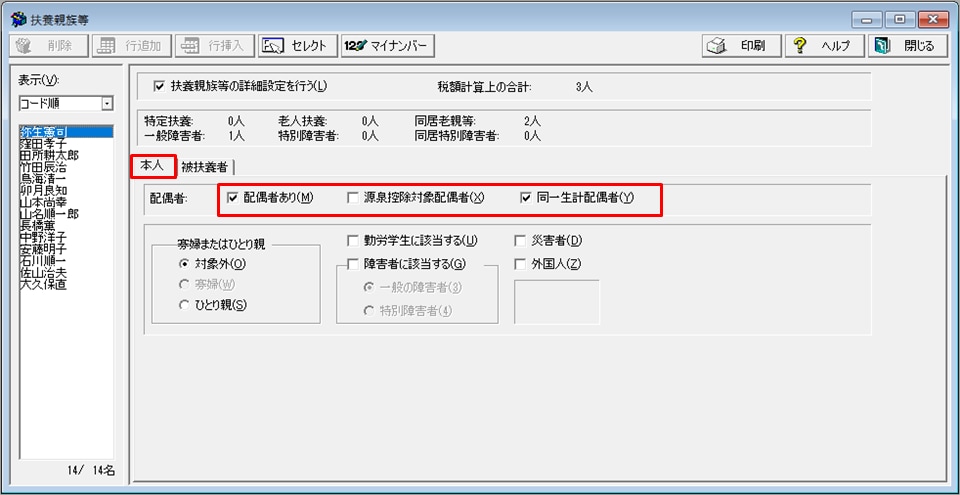Uncheck the 同一生計配偶者 checkbox

click(526, 197)
